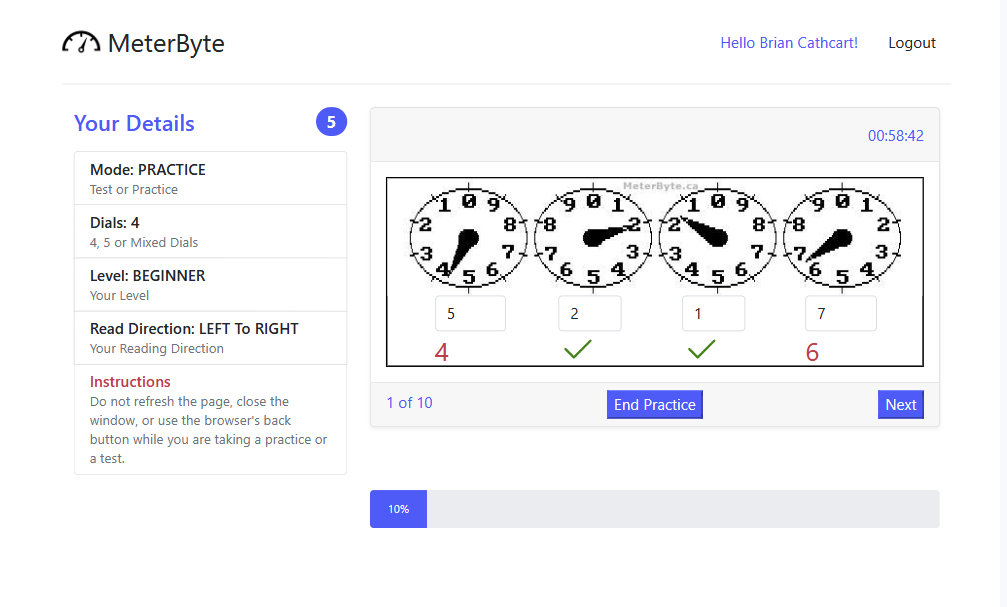The image size is (1007, 607).
Task: Click the red correct answer 4
Action: (x=441, y=352)
